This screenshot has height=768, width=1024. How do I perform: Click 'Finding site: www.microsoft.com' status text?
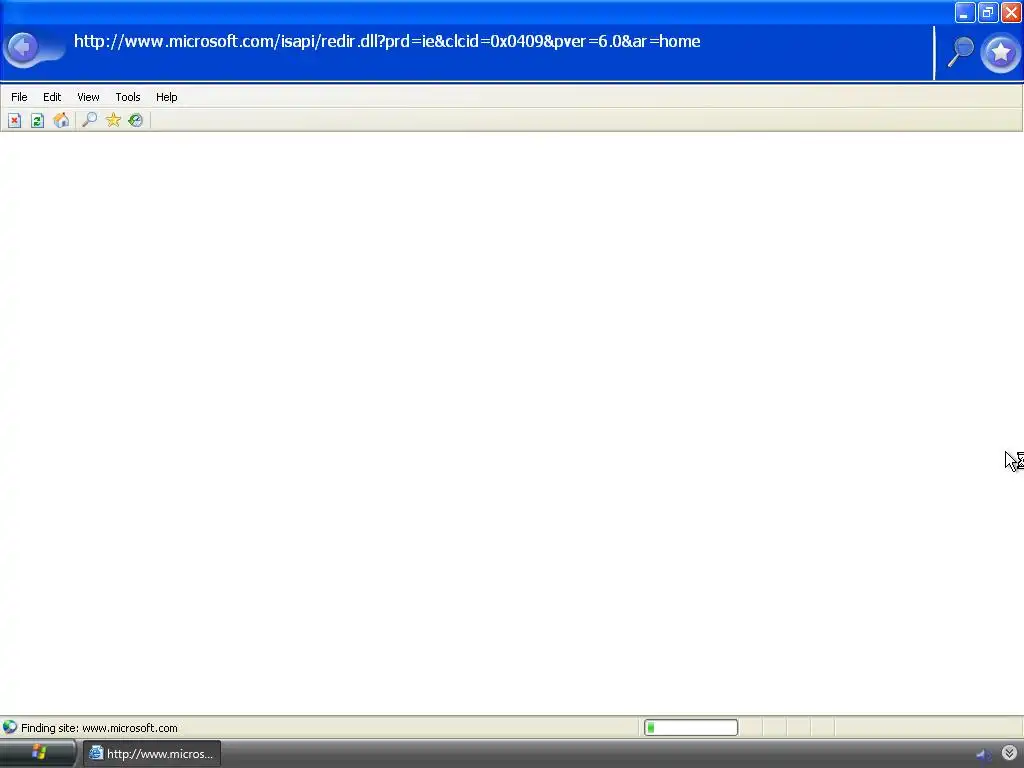[x=99, y=728]
